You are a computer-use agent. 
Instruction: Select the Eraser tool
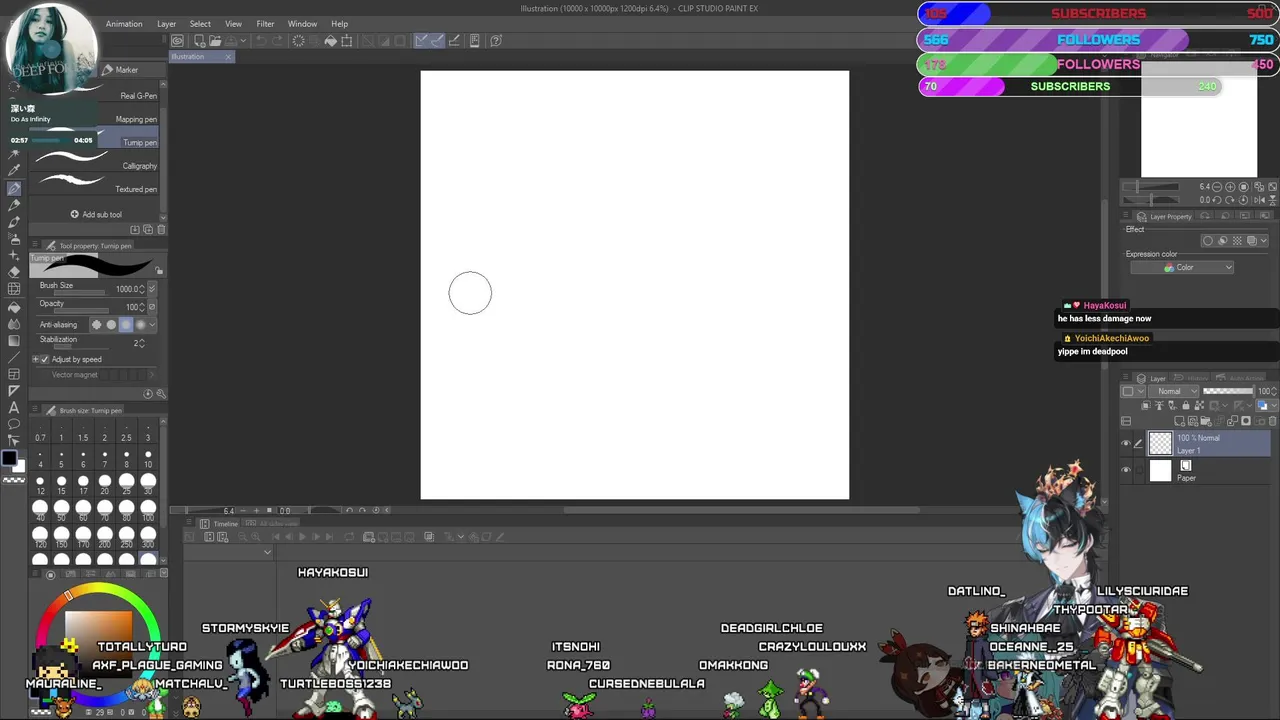click(x=14, y=272)
